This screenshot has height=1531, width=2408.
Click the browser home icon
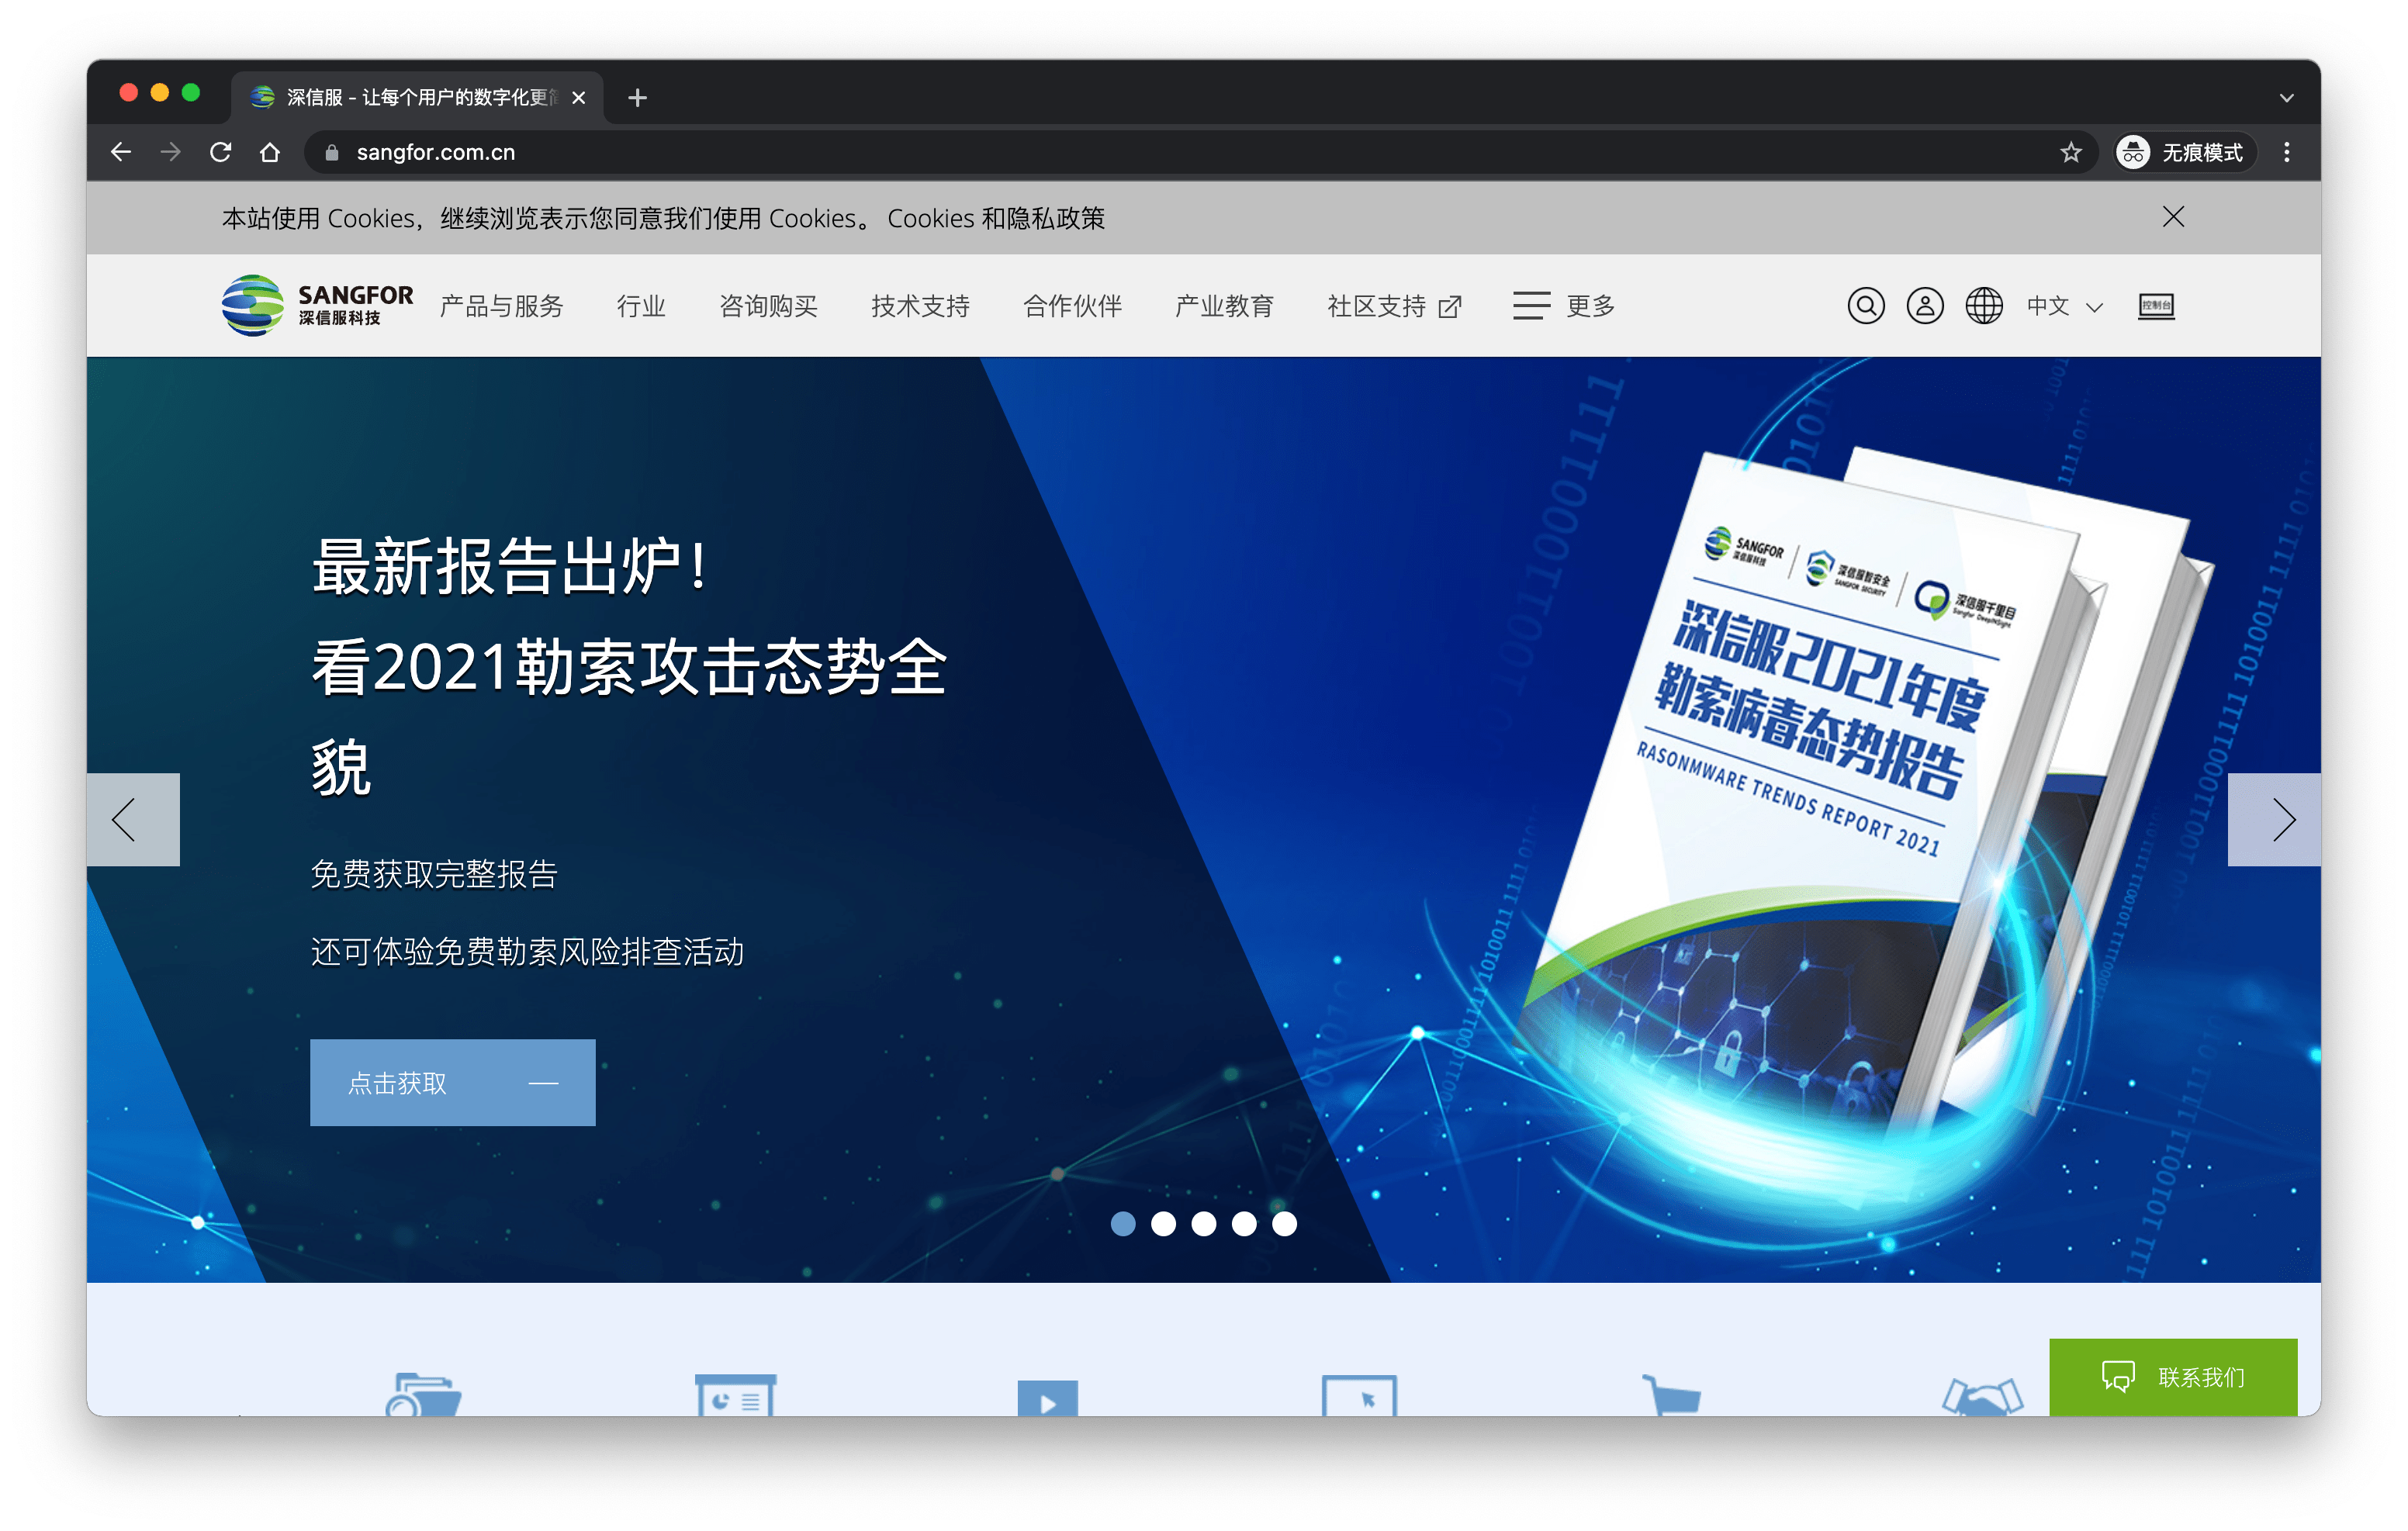[270, 152]
